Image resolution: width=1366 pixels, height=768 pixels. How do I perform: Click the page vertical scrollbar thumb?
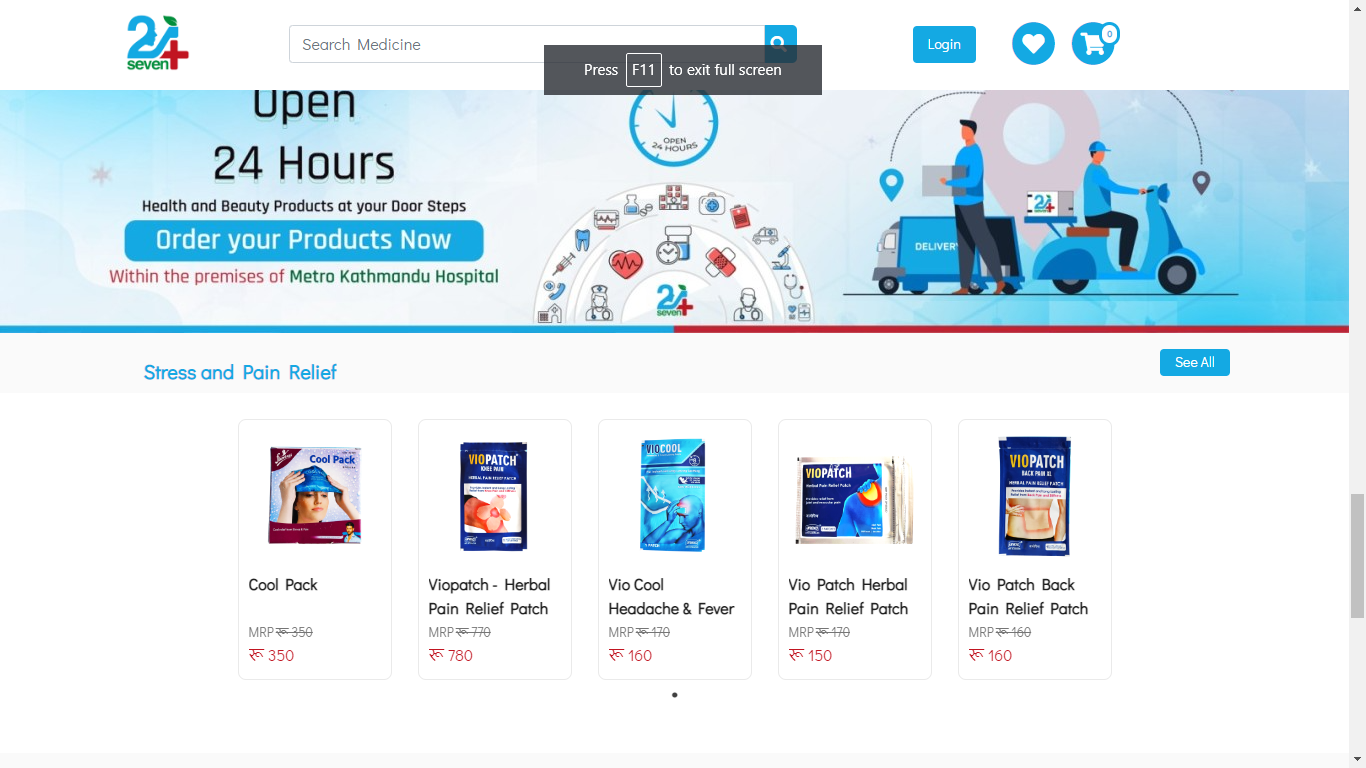[x=1357, y=556]
